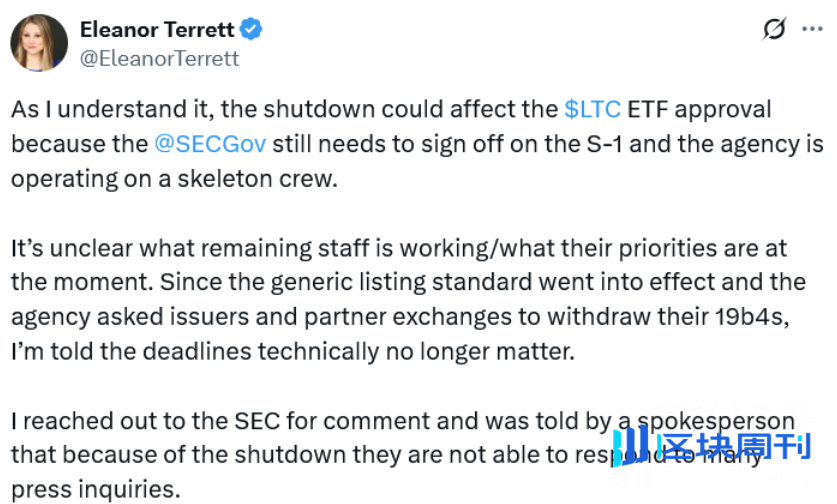The image size is (837, 504).
Task: Click the Grok slashed-circle icon
Action: pos(774,29)
